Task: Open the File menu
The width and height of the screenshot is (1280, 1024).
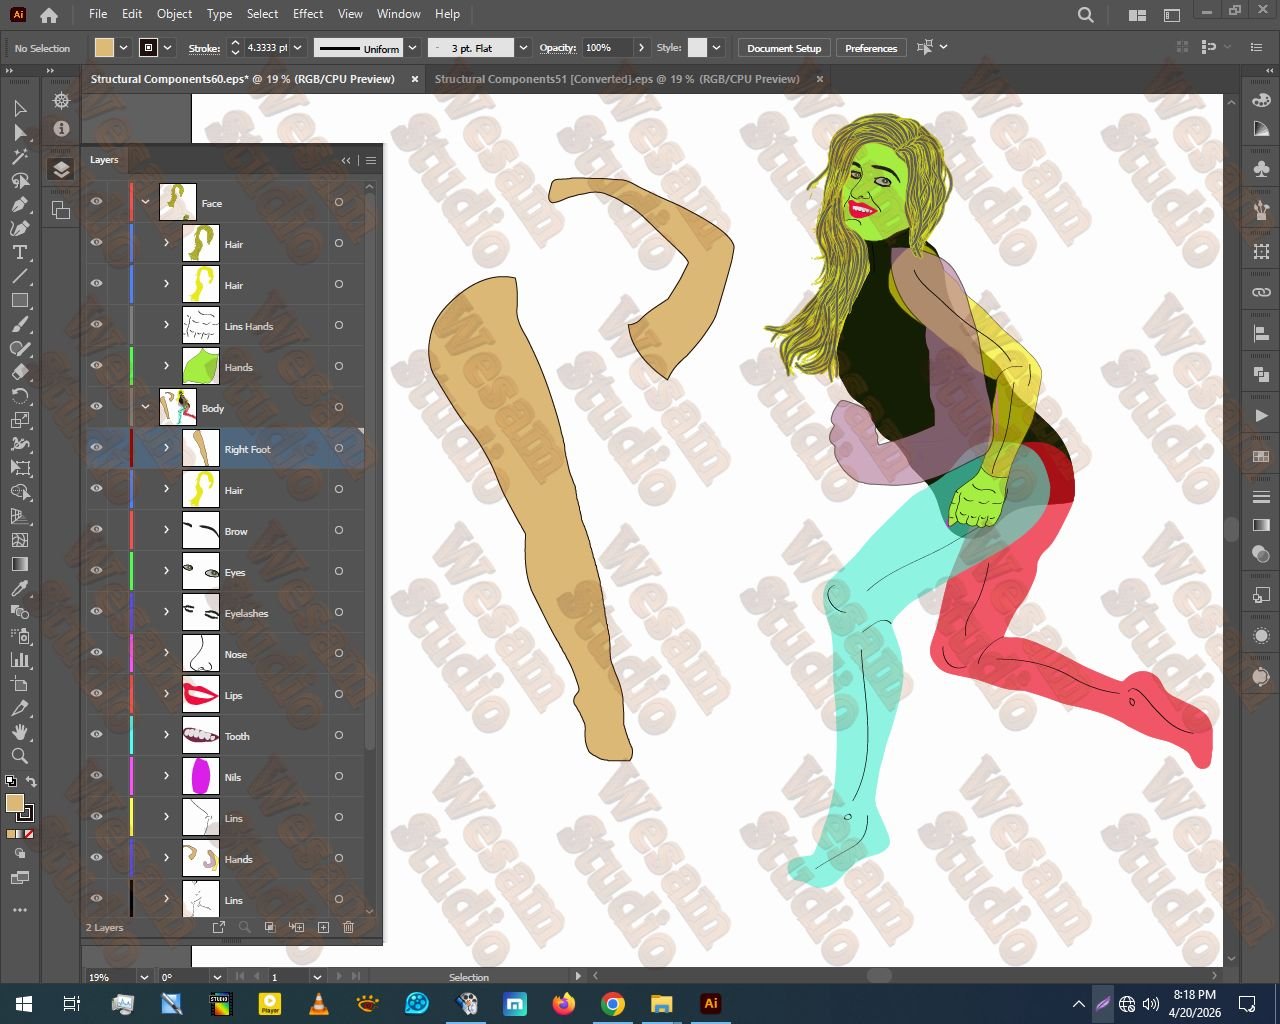Action: click(98, 14)
